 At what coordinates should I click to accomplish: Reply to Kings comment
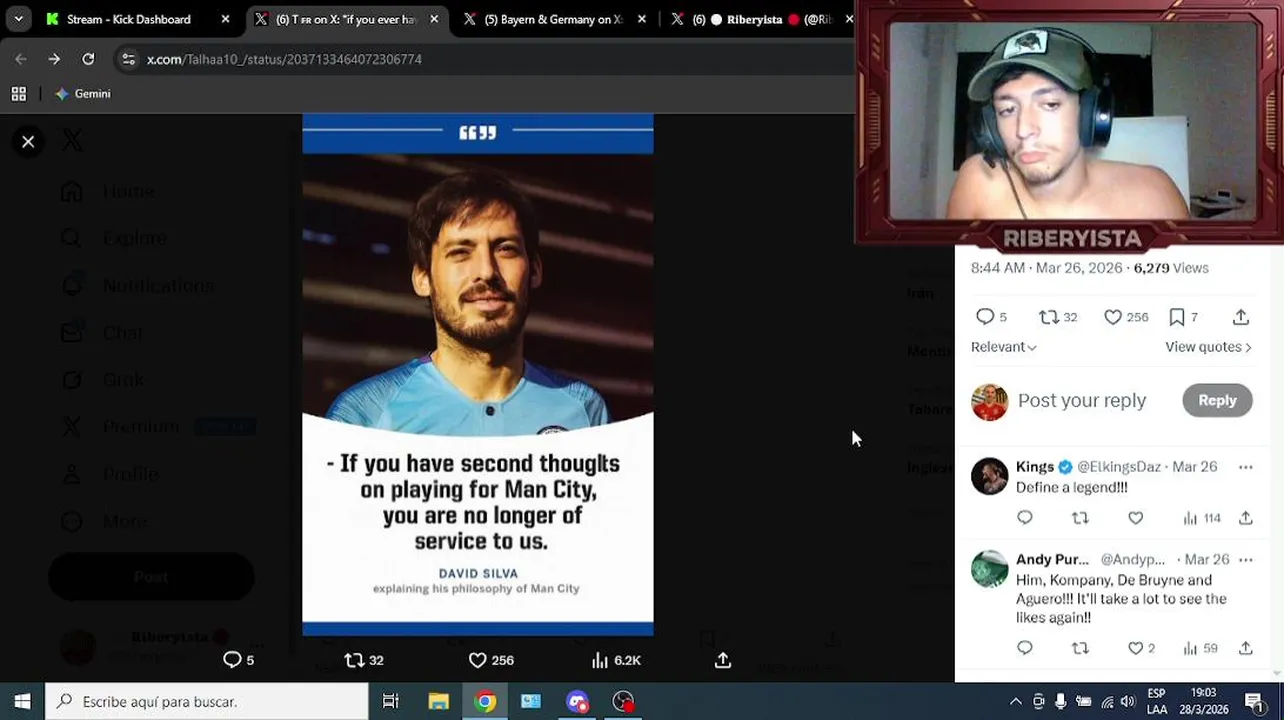(1025, 518)
